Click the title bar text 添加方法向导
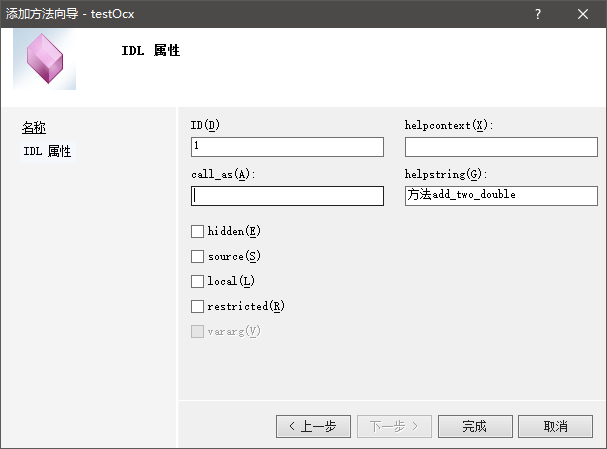607x449 pixels. coord(62,14)
